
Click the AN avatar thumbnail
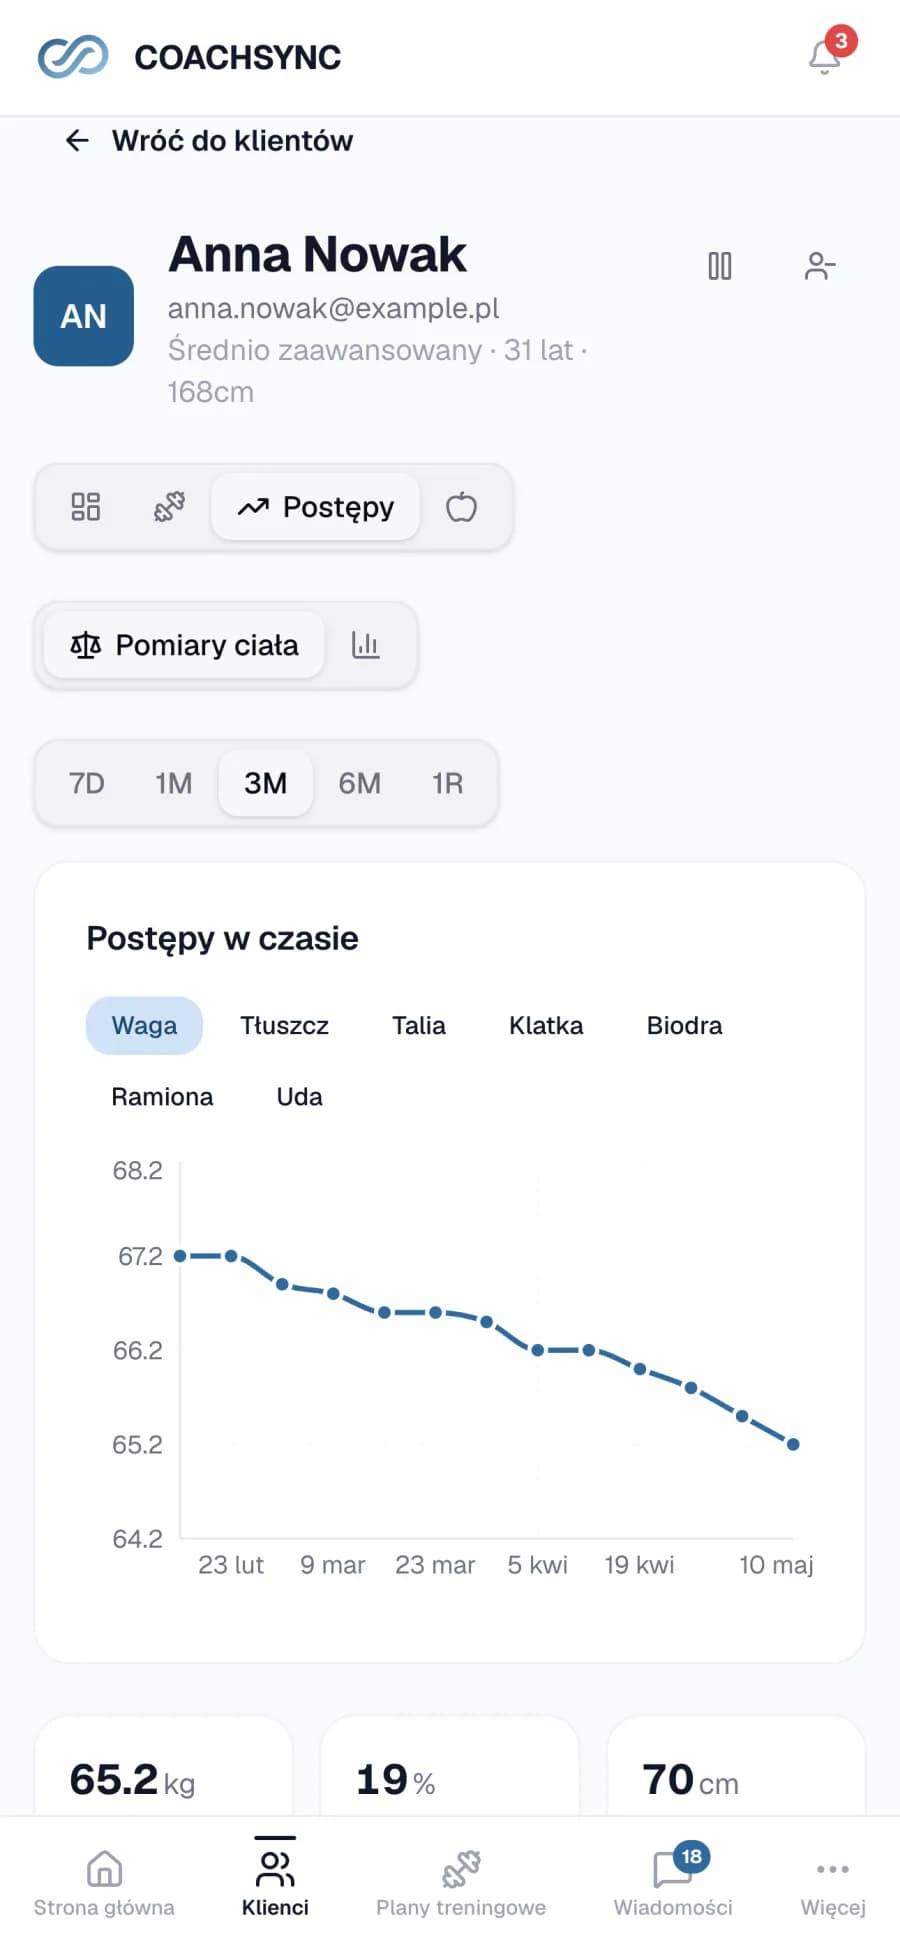[84, 316]
